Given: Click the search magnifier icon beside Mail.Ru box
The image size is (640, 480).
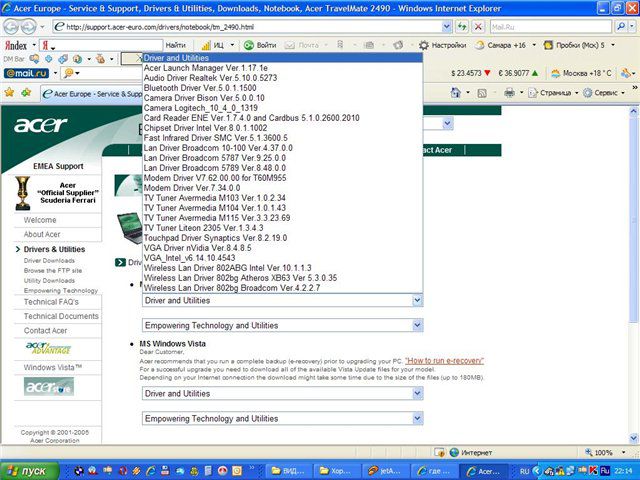Looking at the screenshot, I should [x=621, y=27].
